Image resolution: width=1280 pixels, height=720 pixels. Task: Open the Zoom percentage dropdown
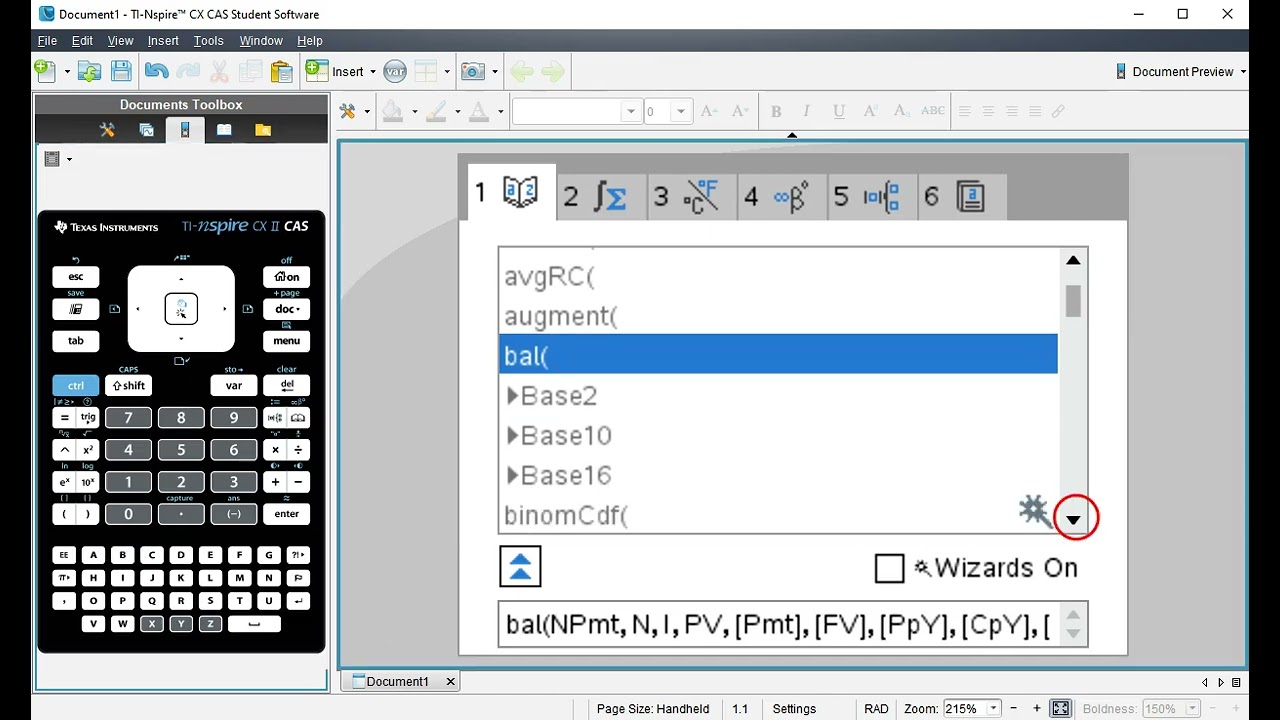pyautogui.click(x=994, y=709)
